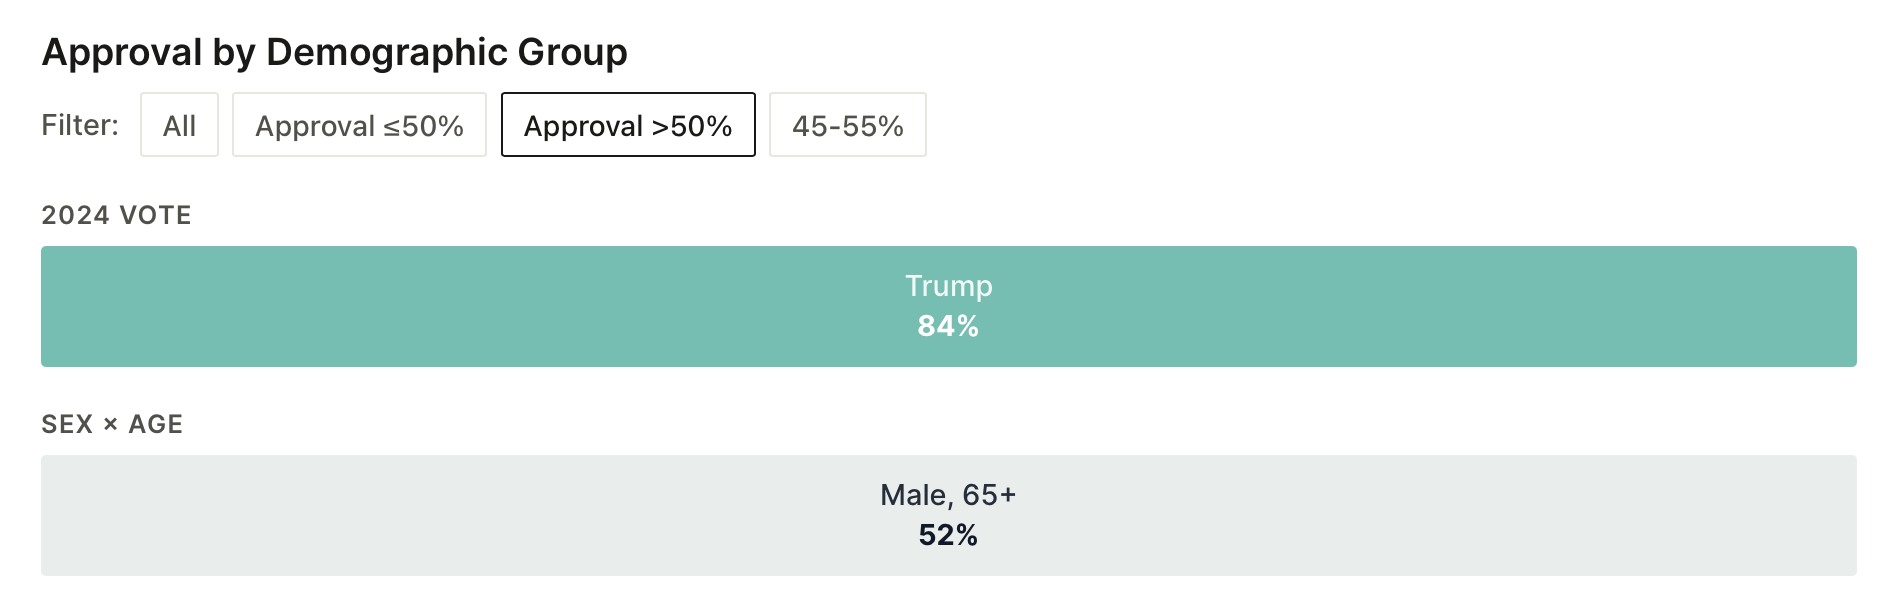Viewport: 1902px width, 594px height.
Task: Switch to the 45-55% range tab
Action: click(x=848, y=125)
